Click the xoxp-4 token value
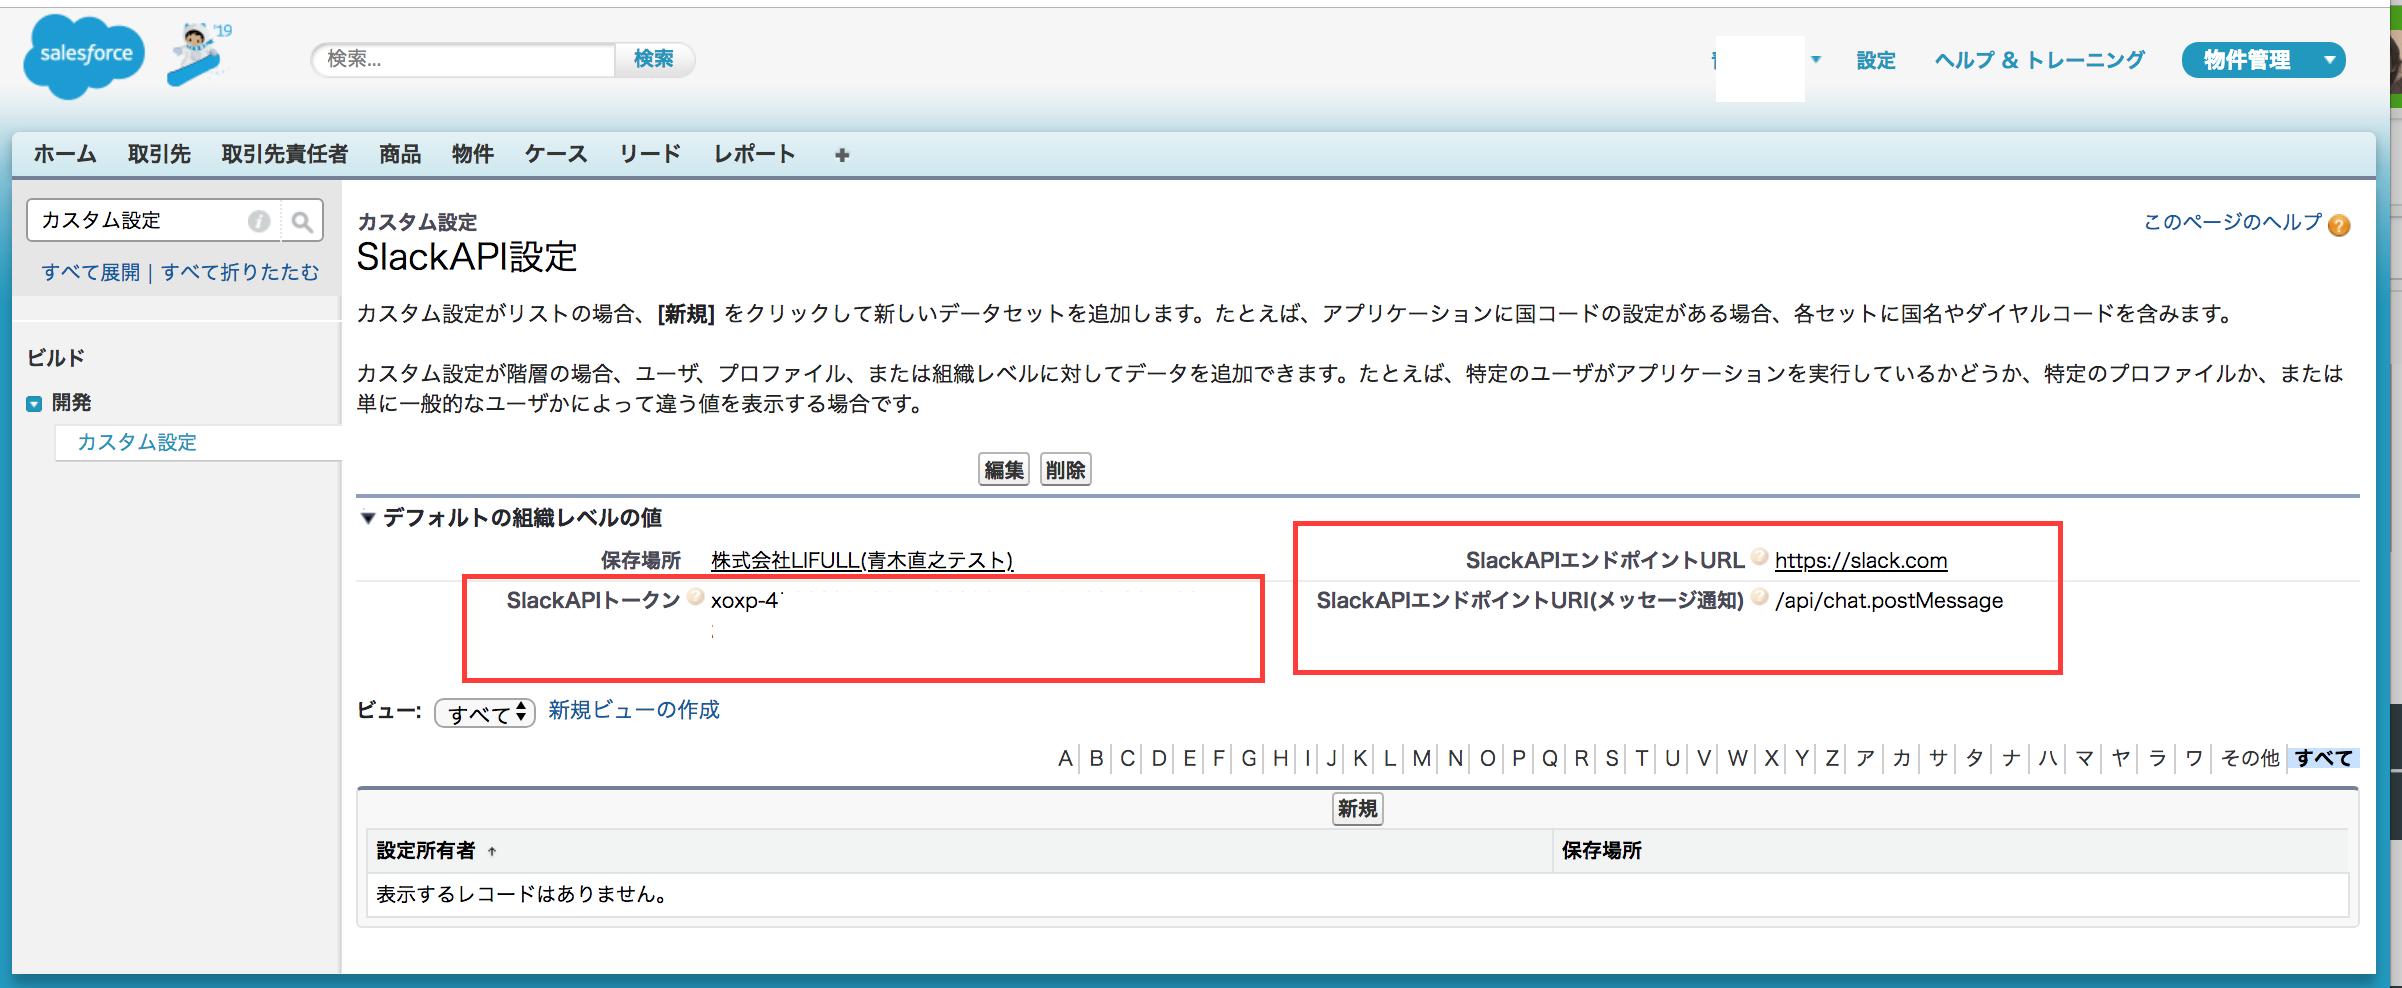2402x988 pixels. point(745,601)
